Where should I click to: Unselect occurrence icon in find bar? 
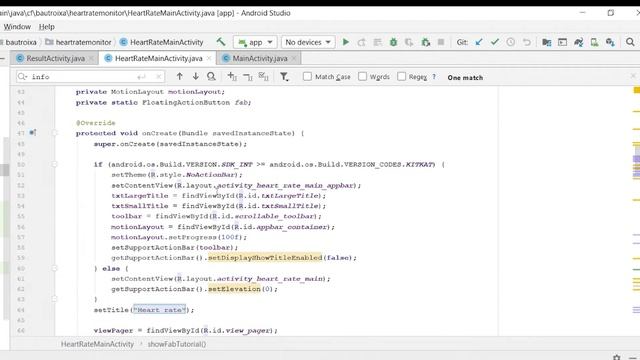pos(248,77)
